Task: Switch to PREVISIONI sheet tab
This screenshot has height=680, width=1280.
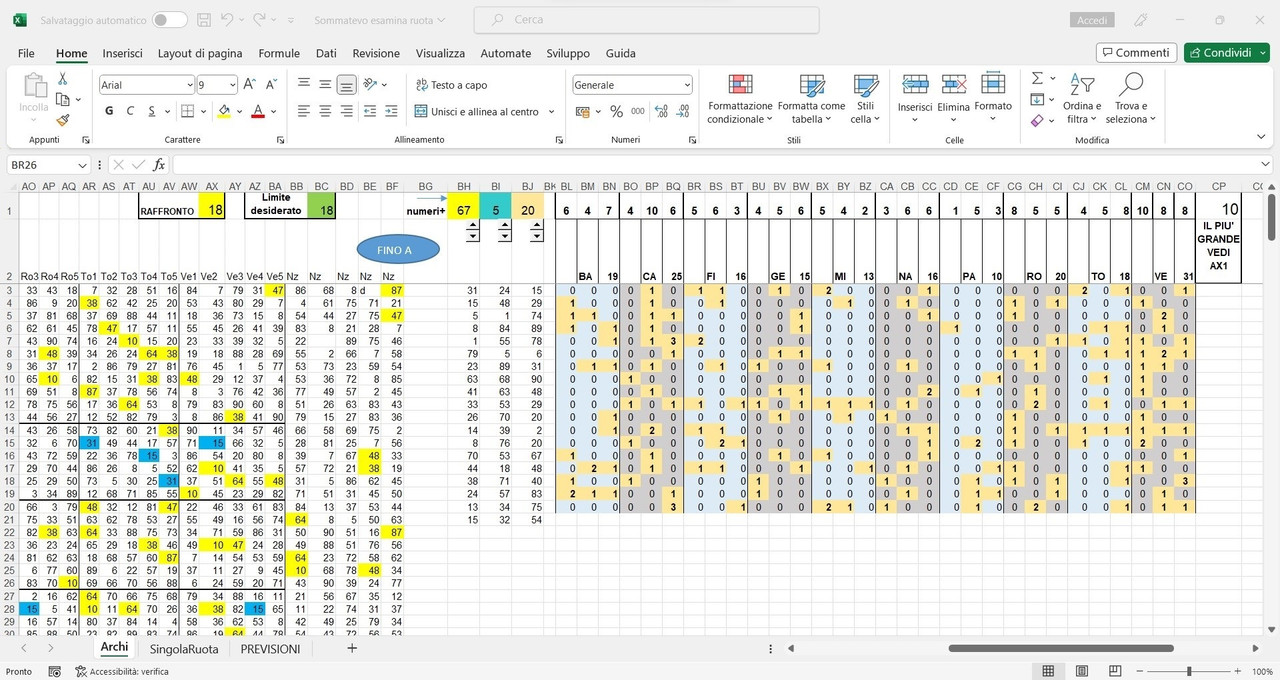Action: tap(270, 648)
